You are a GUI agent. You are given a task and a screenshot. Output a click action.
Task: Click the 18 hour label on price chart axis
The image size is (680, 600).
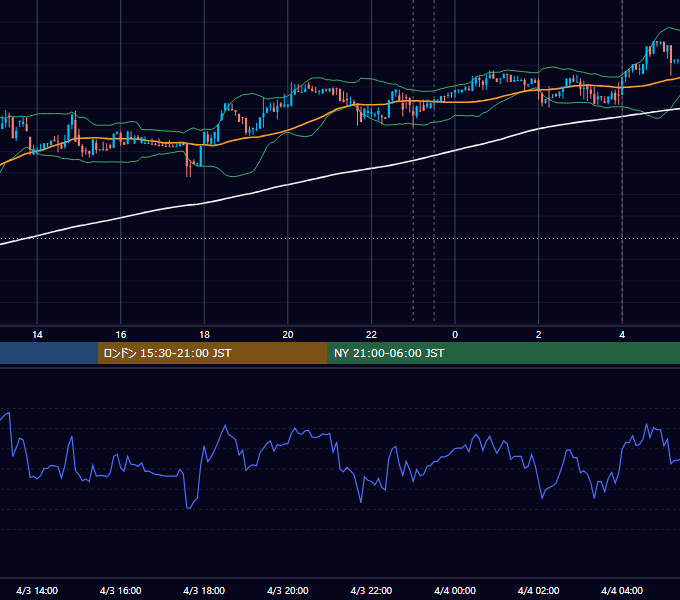coord(204,335)
